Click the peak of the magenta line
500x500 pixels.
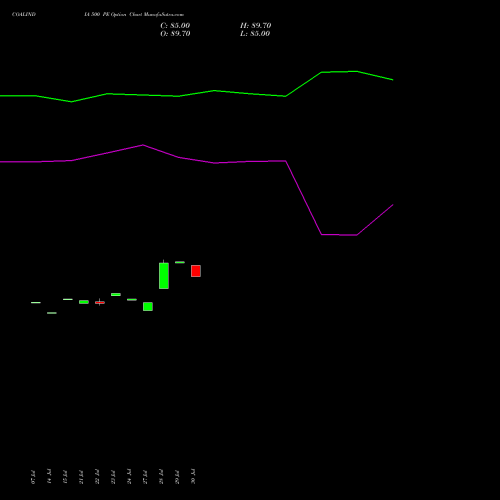[143, 145]
